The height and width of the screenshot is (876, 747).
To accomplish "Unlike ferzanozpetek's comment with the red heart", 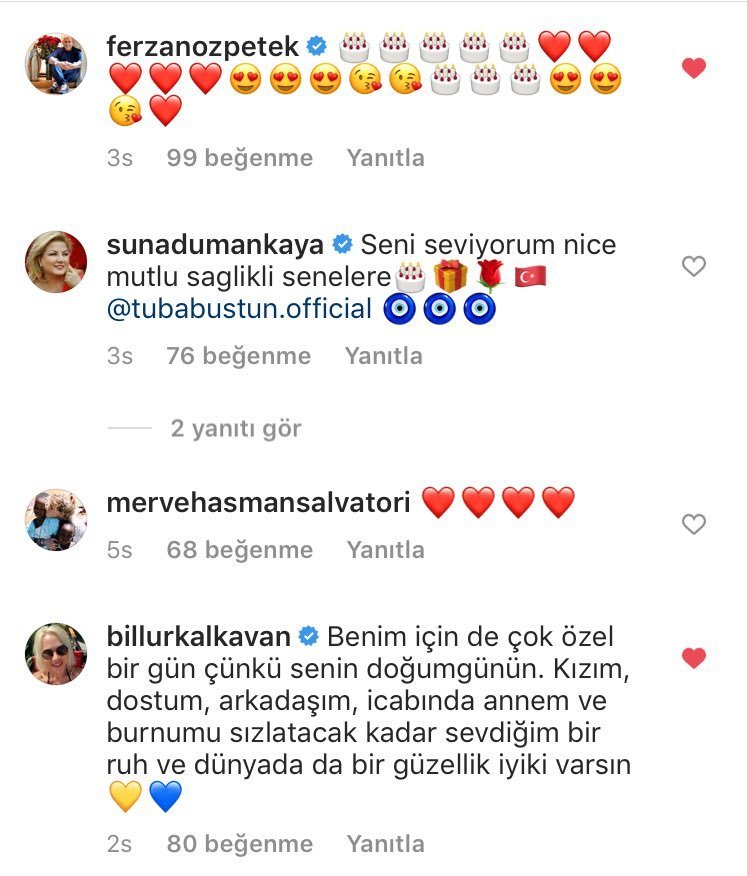I will tap(694, 68).
